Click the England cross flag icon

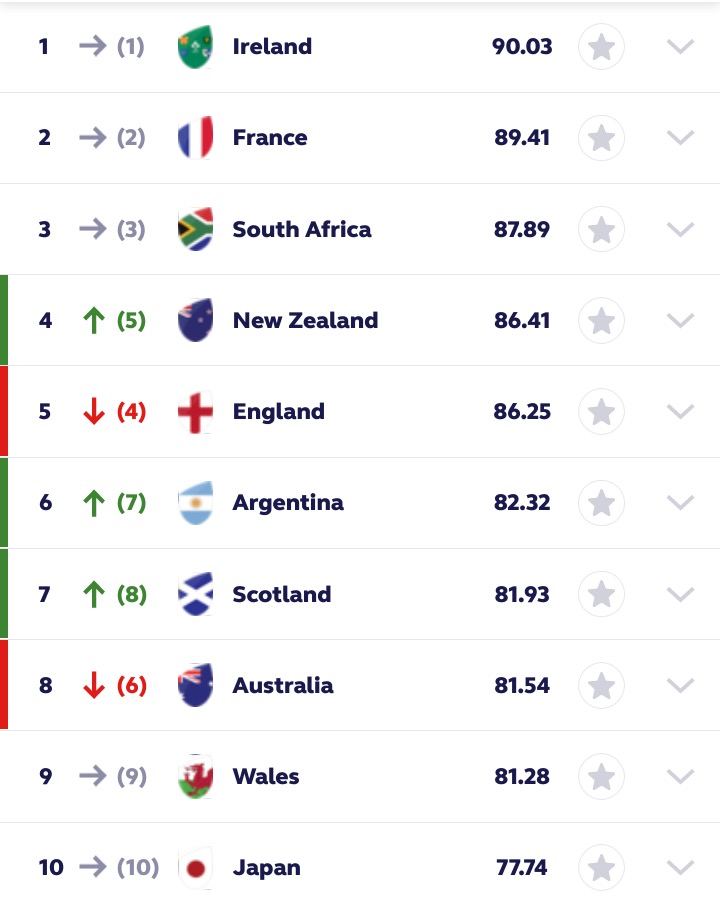195,412
